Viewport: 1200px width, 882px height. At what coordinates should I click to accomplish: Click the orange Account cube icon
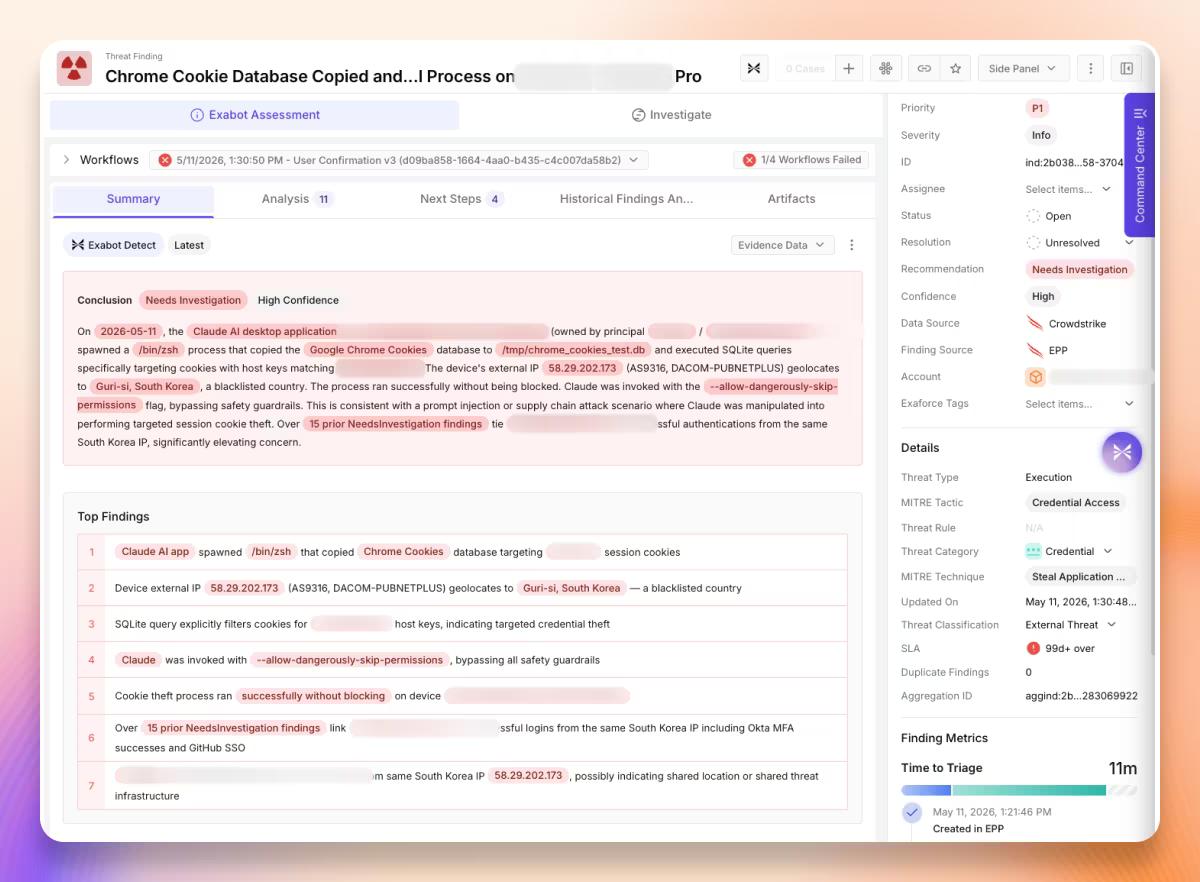(1035, 377)
